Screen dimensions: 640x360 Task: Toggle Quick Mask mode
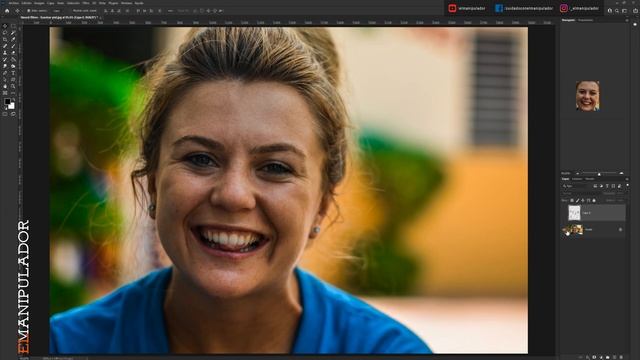5,114
